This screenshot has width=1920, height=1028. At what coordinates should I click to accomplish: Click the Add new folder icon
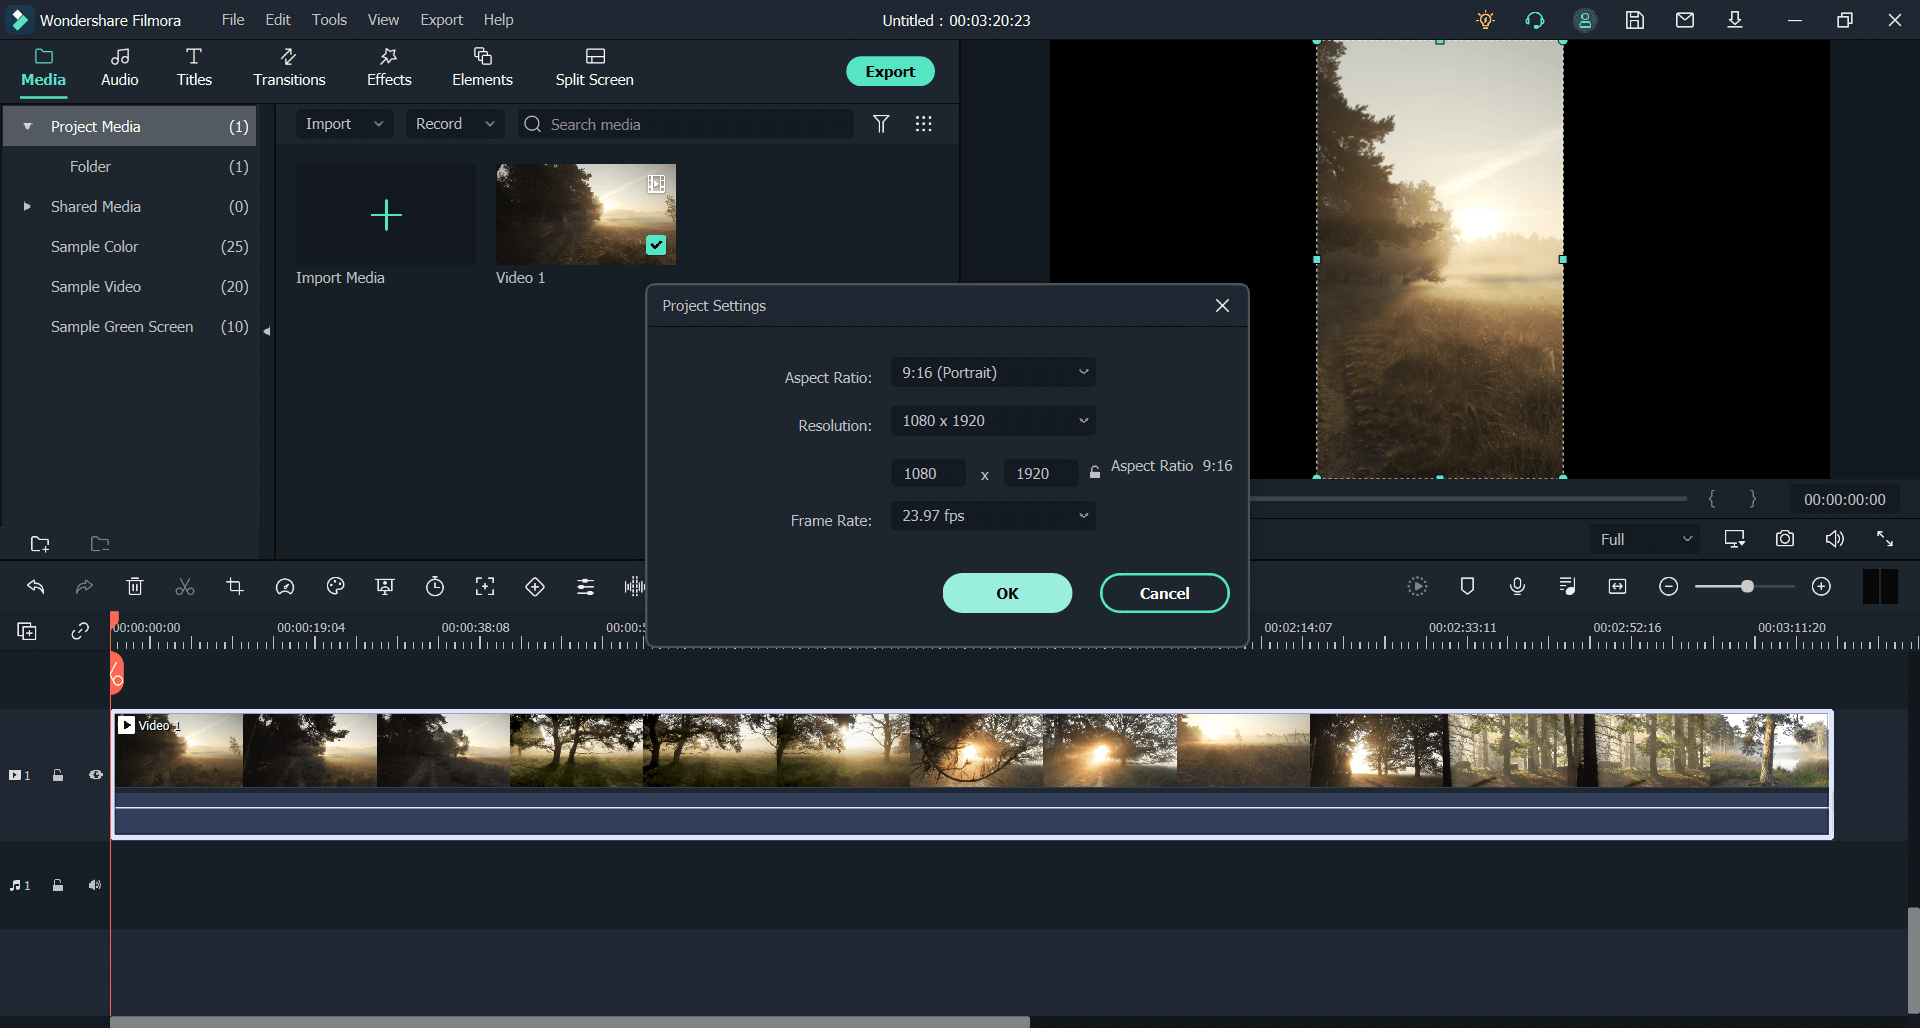(x=40, y=544)
